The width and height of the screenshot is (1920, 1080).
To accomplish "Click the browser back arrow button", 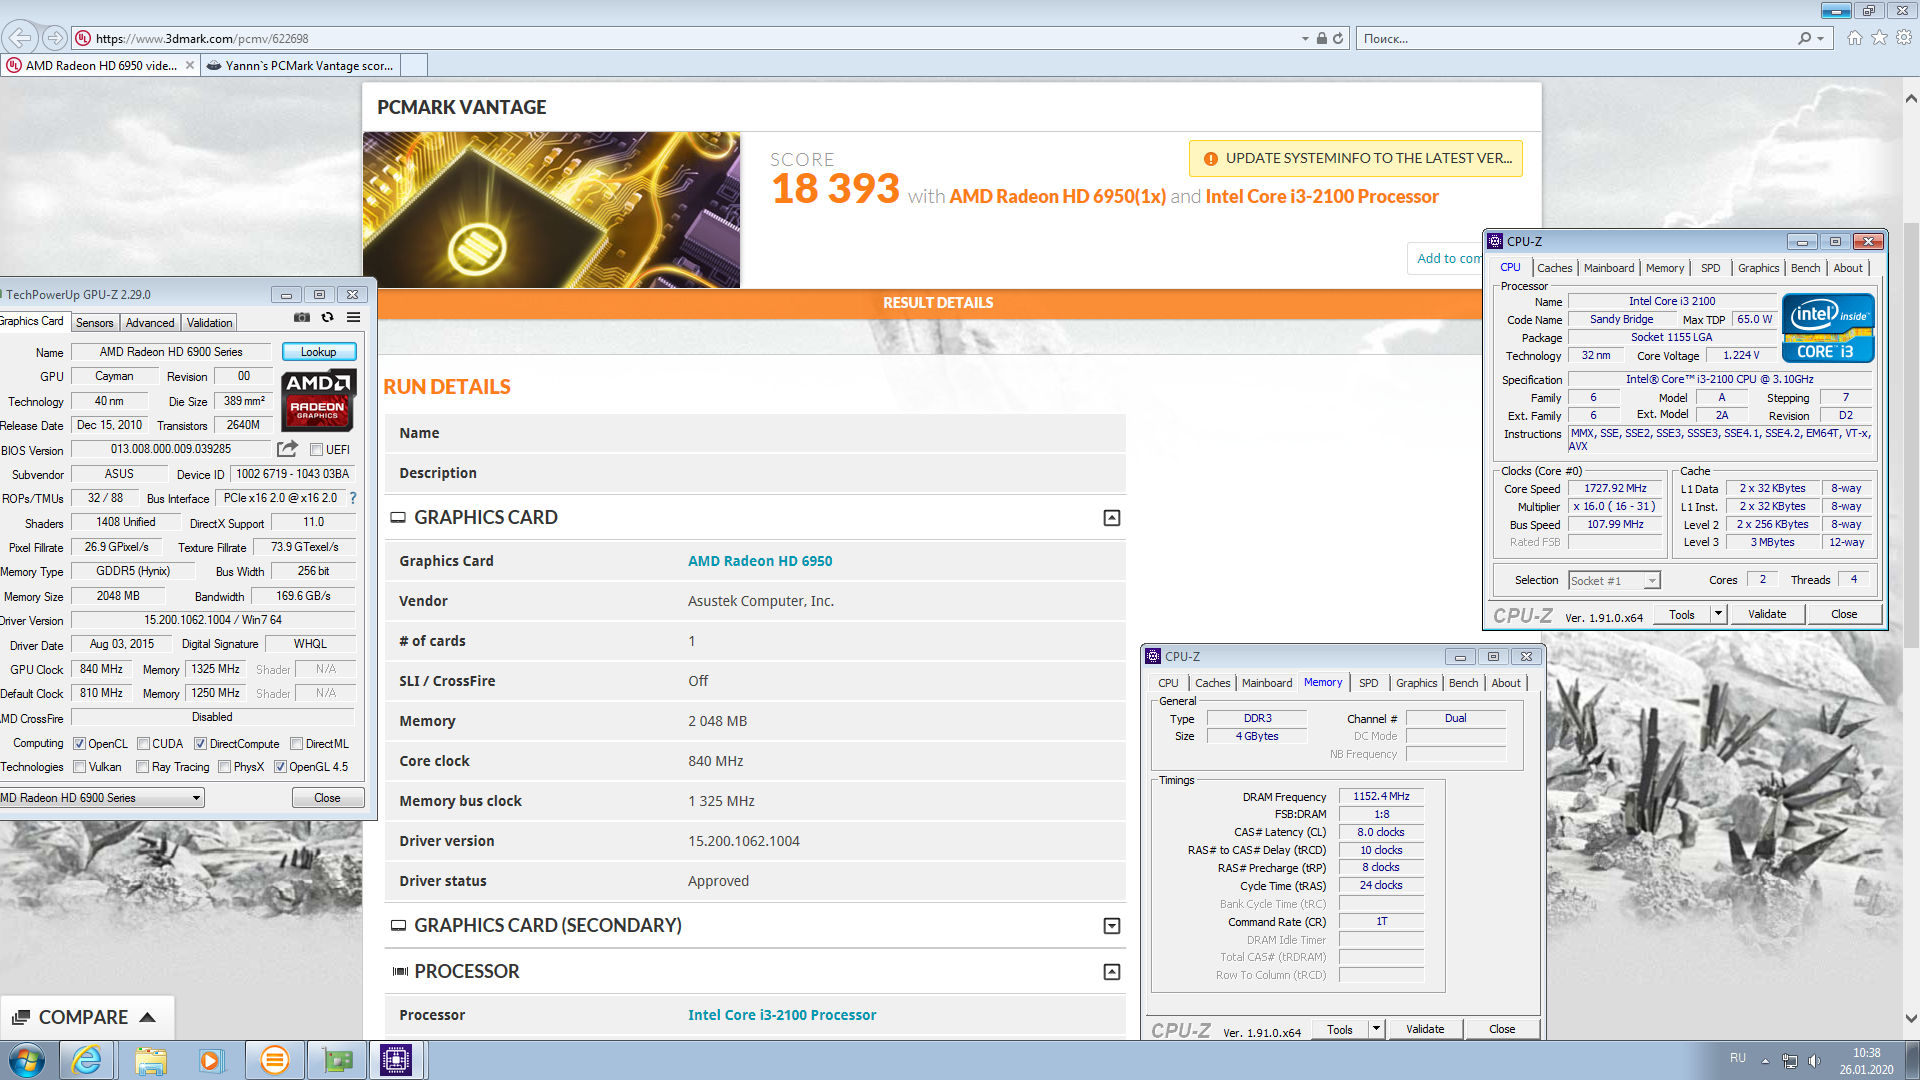I will point(20,38).
